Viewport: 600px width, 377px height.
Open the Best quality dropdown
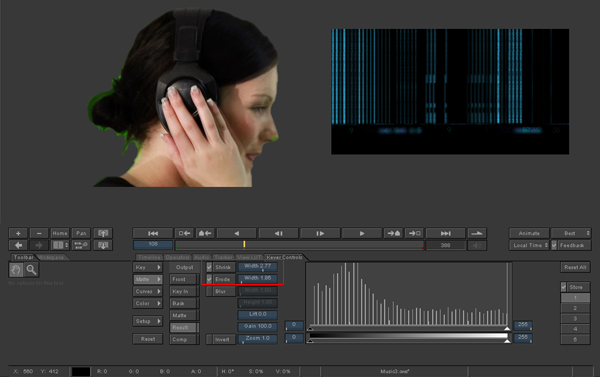(571, 233)
